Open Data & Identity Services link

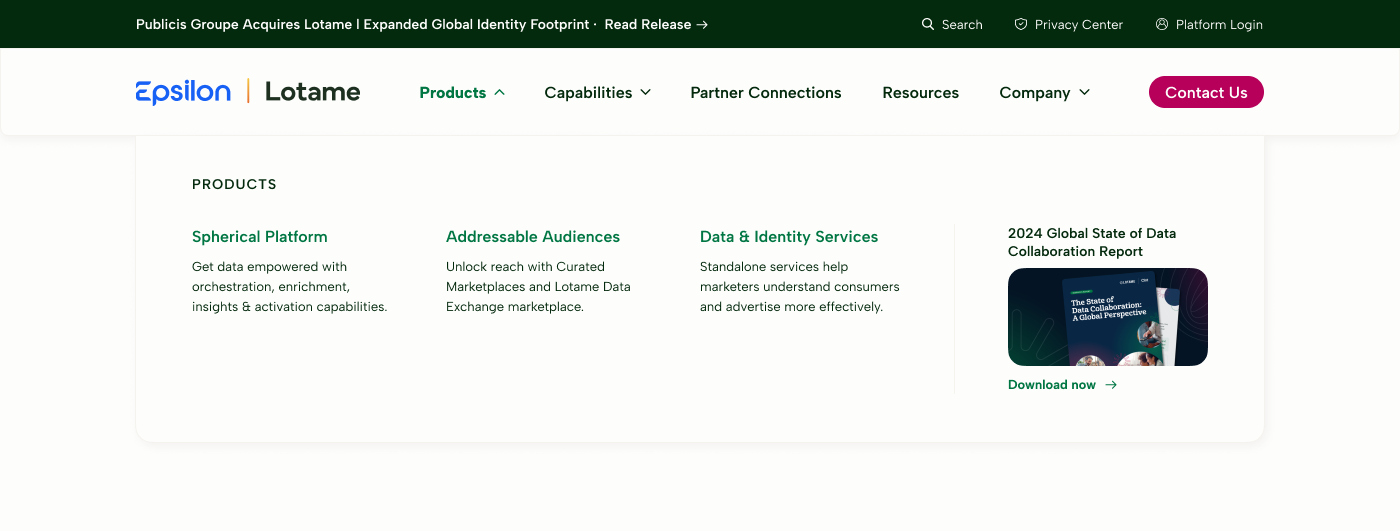[x=789, y=237]
